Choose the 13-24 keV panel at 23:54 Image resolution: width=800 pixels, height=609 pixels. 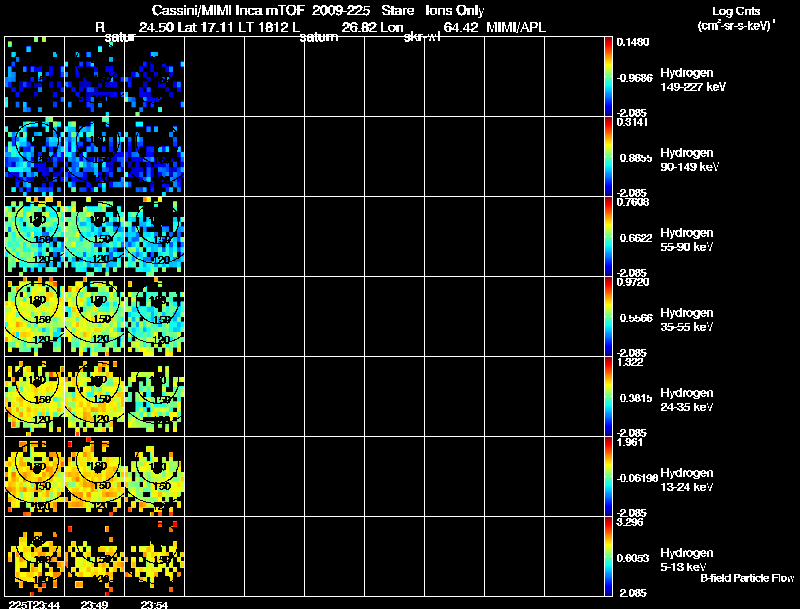pos(155,476)
